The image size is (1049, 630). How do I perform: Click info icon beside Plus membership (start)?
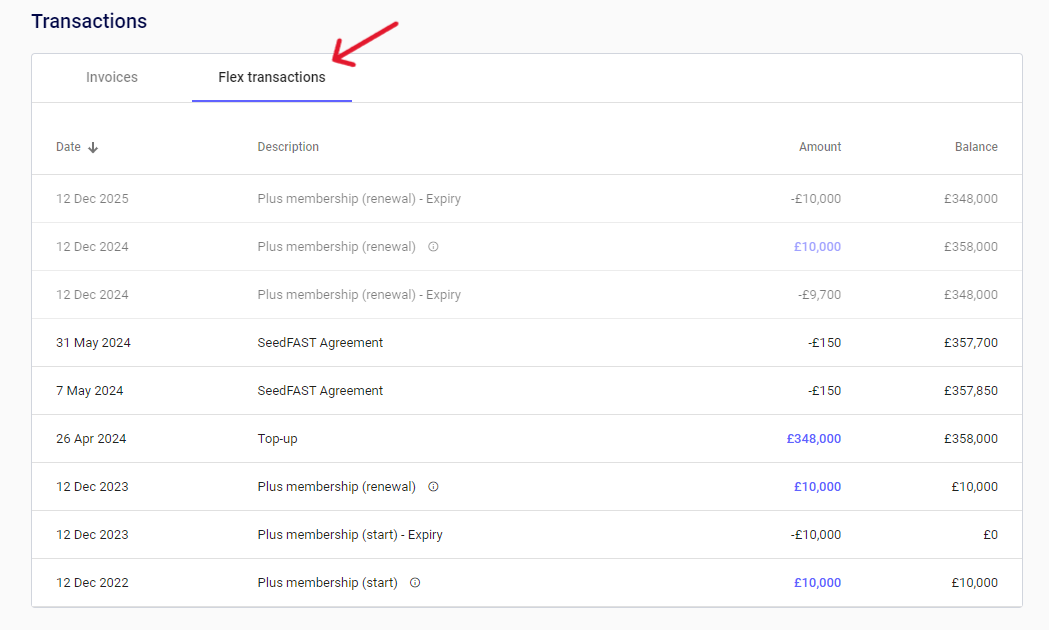tap(415, 583)
